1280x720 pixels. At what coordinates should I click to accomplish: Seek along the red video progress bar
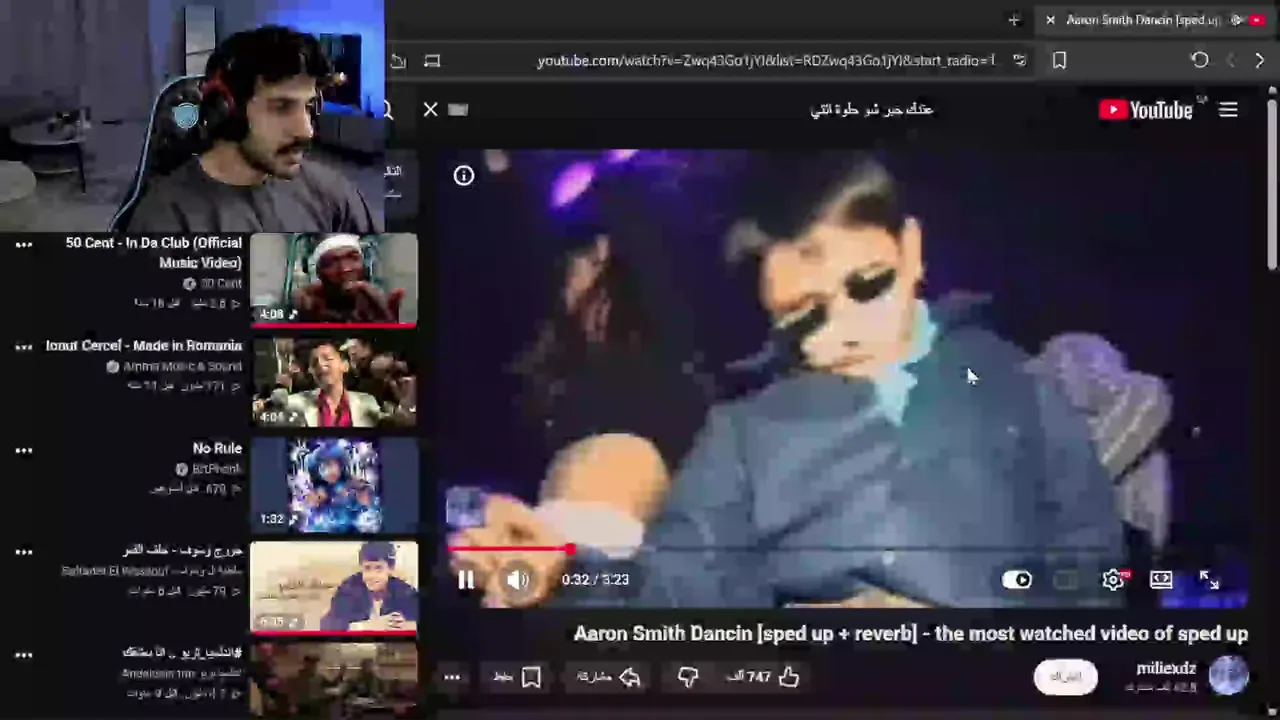846,549
